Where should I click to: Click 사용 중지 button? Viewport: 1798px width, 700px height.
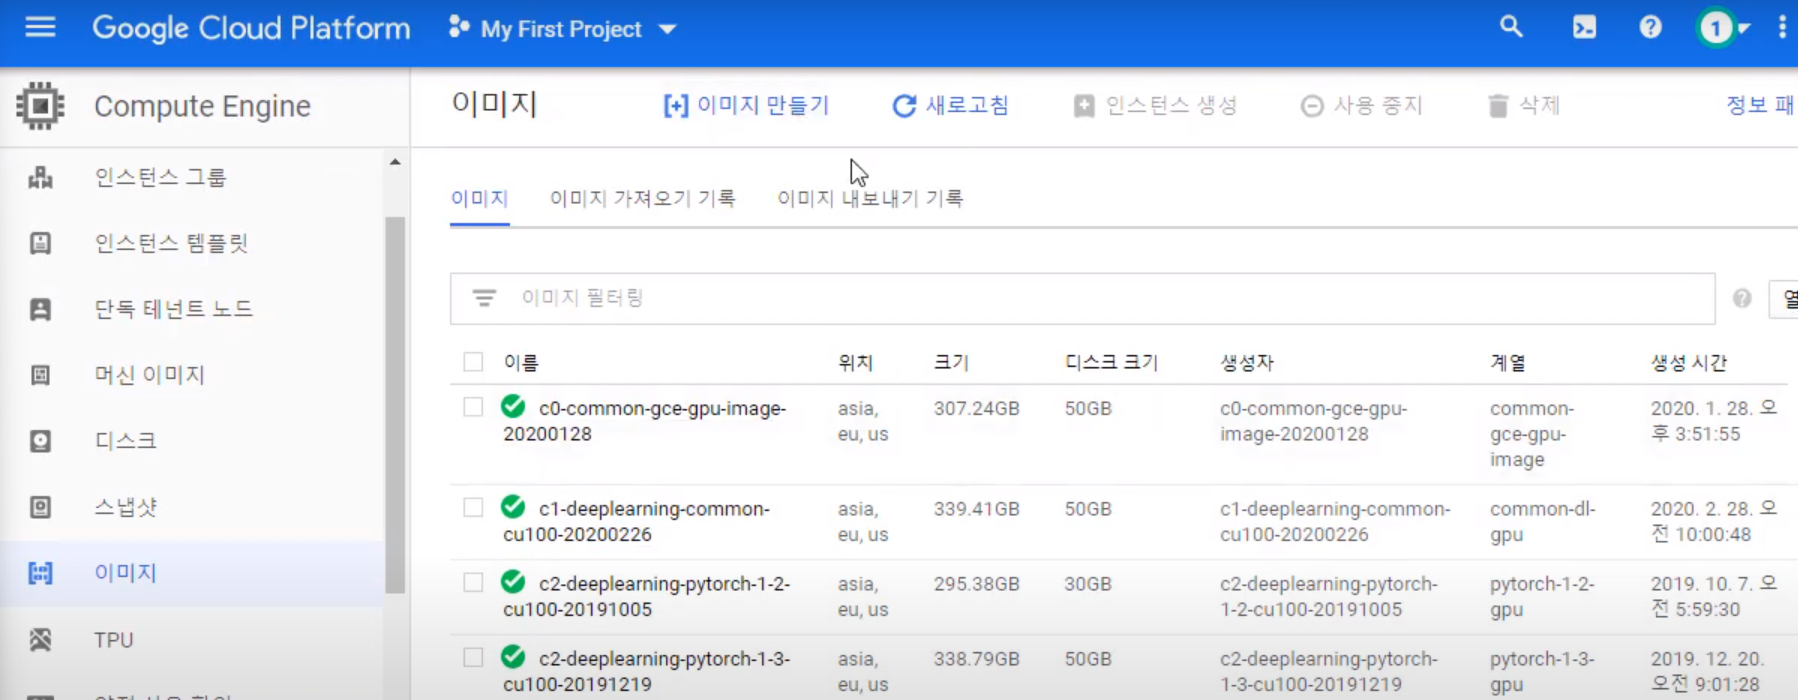pyautogui.click(x=1361, y=105)
